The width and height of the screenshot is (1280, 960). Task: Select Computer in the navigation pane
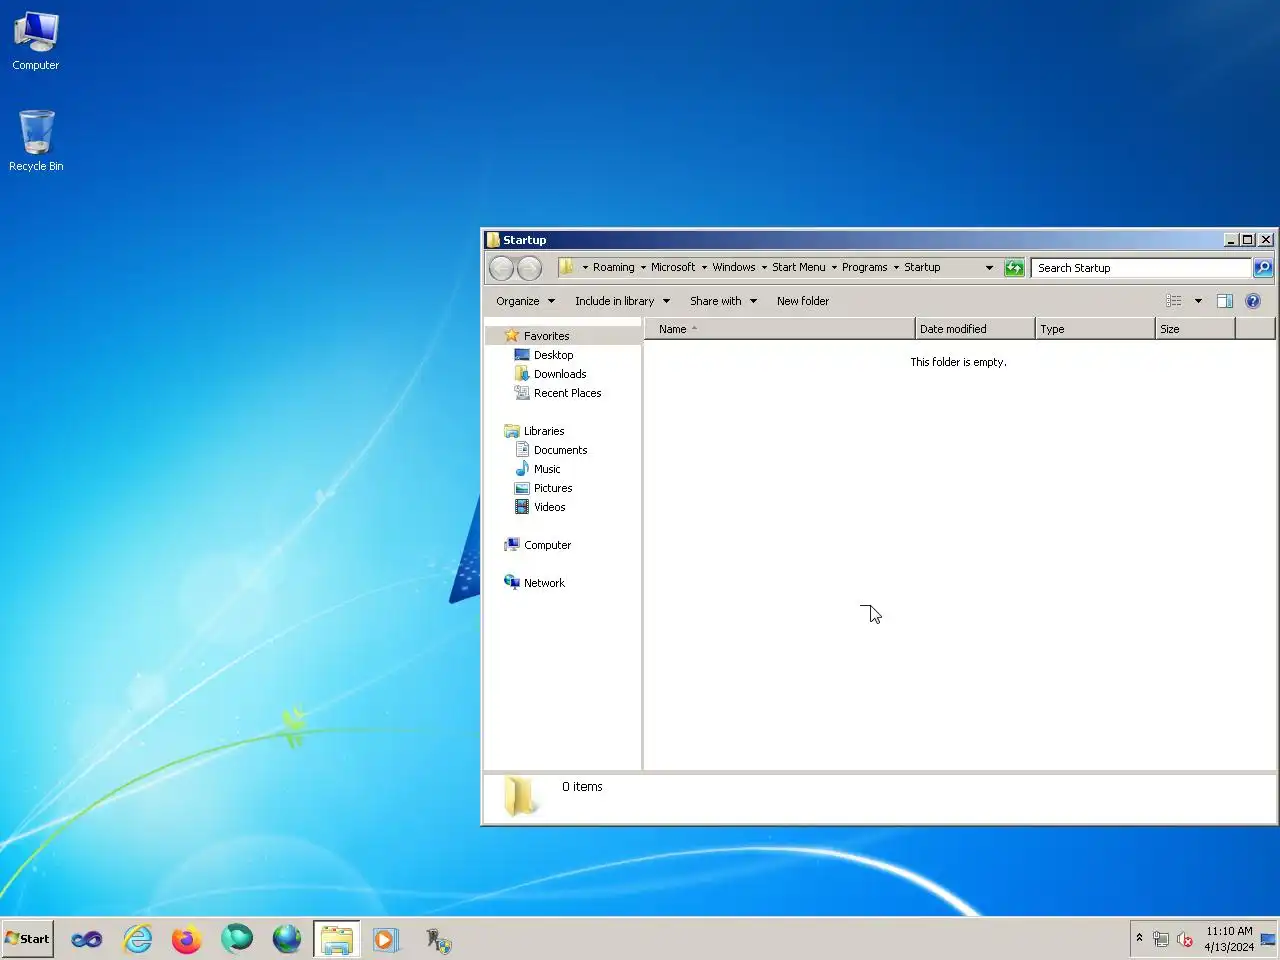pos(548,545)
